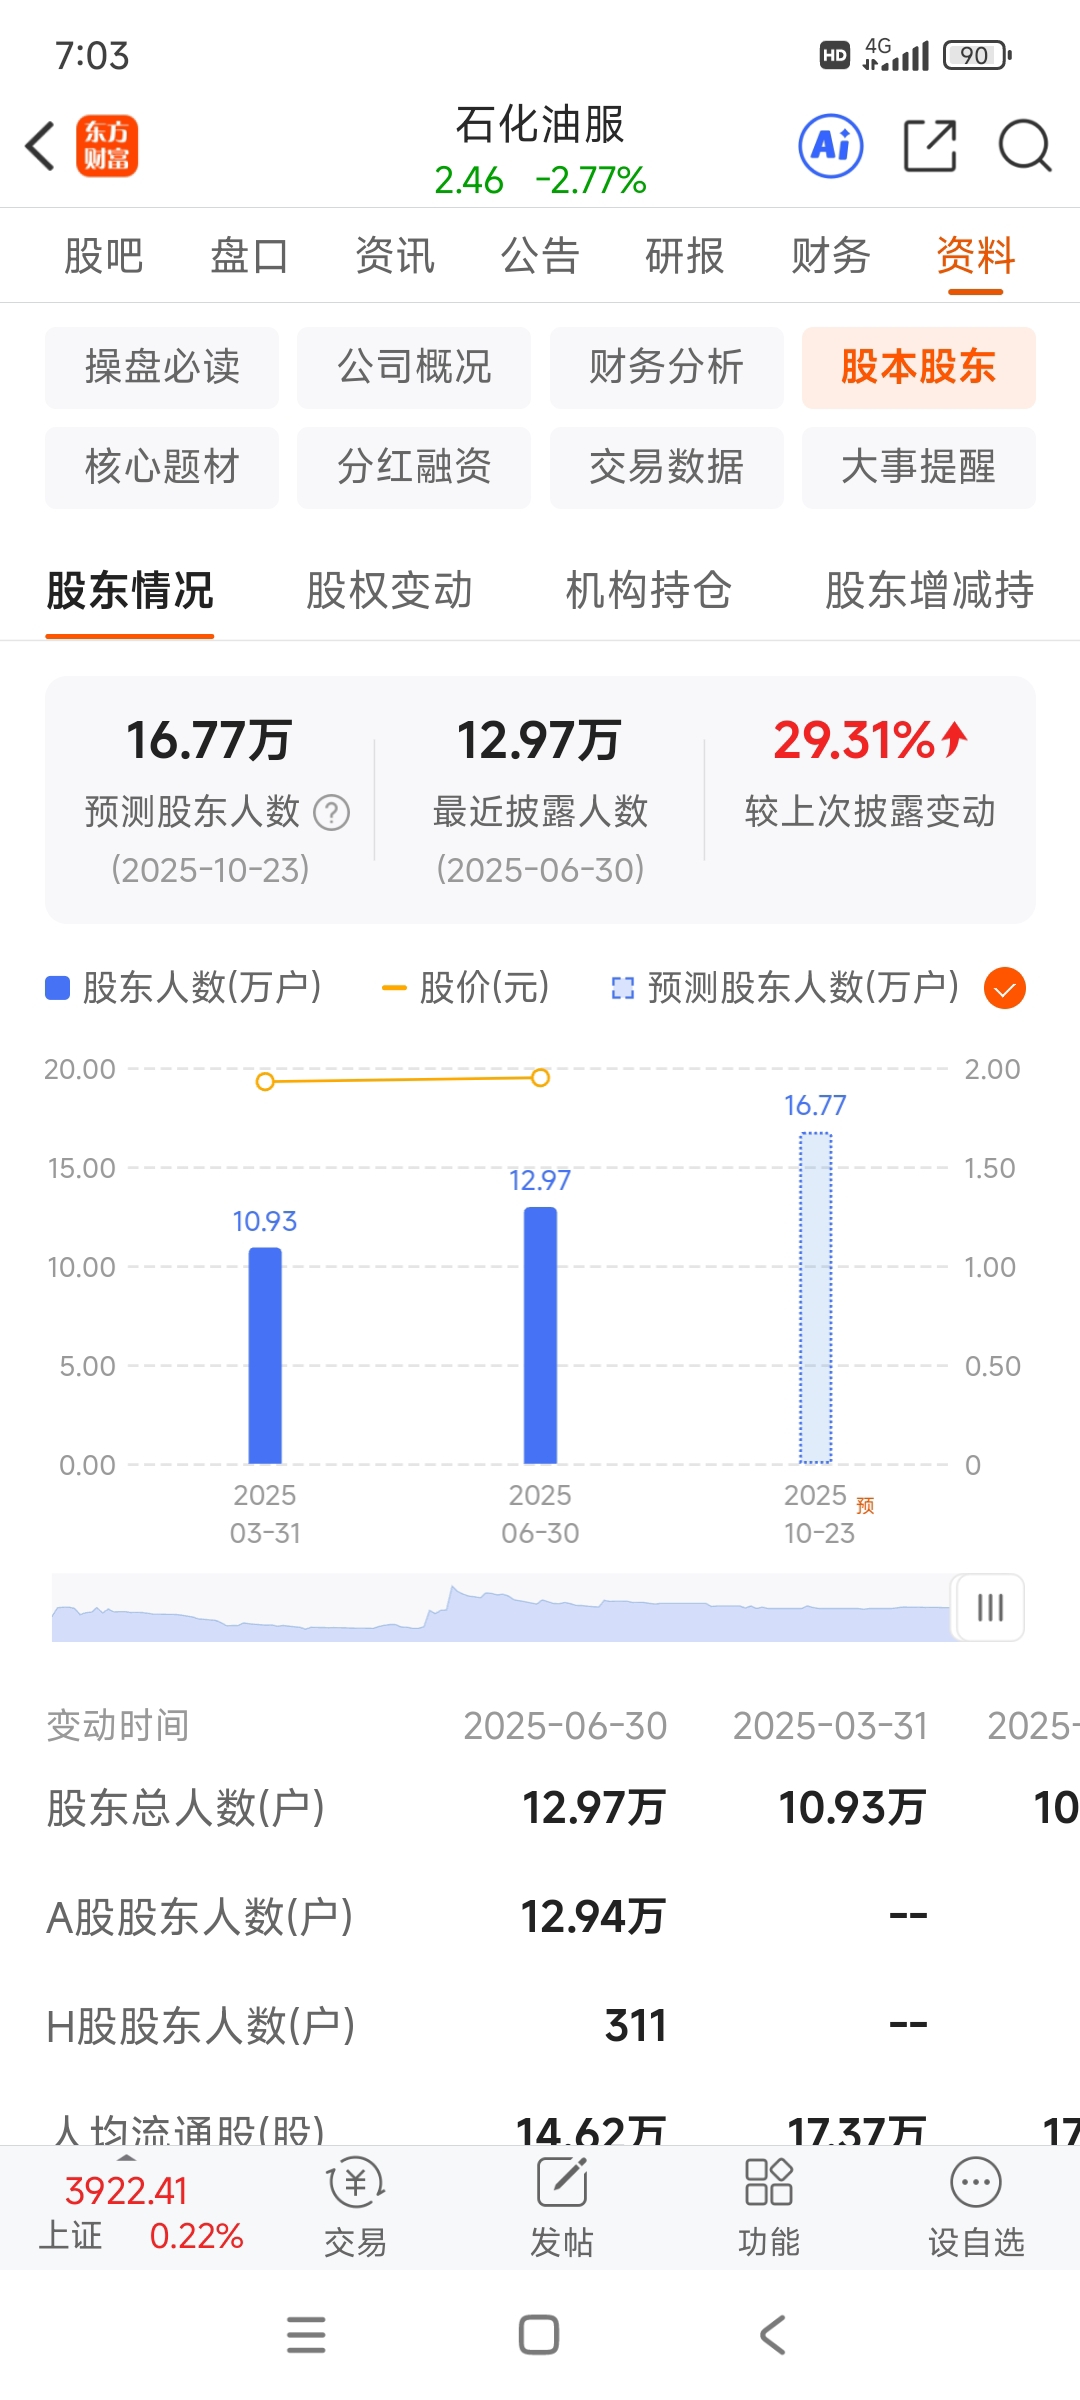
Task: Grab the chart range slider handle
Action: pyautogui.click(x=990, y=1608)
